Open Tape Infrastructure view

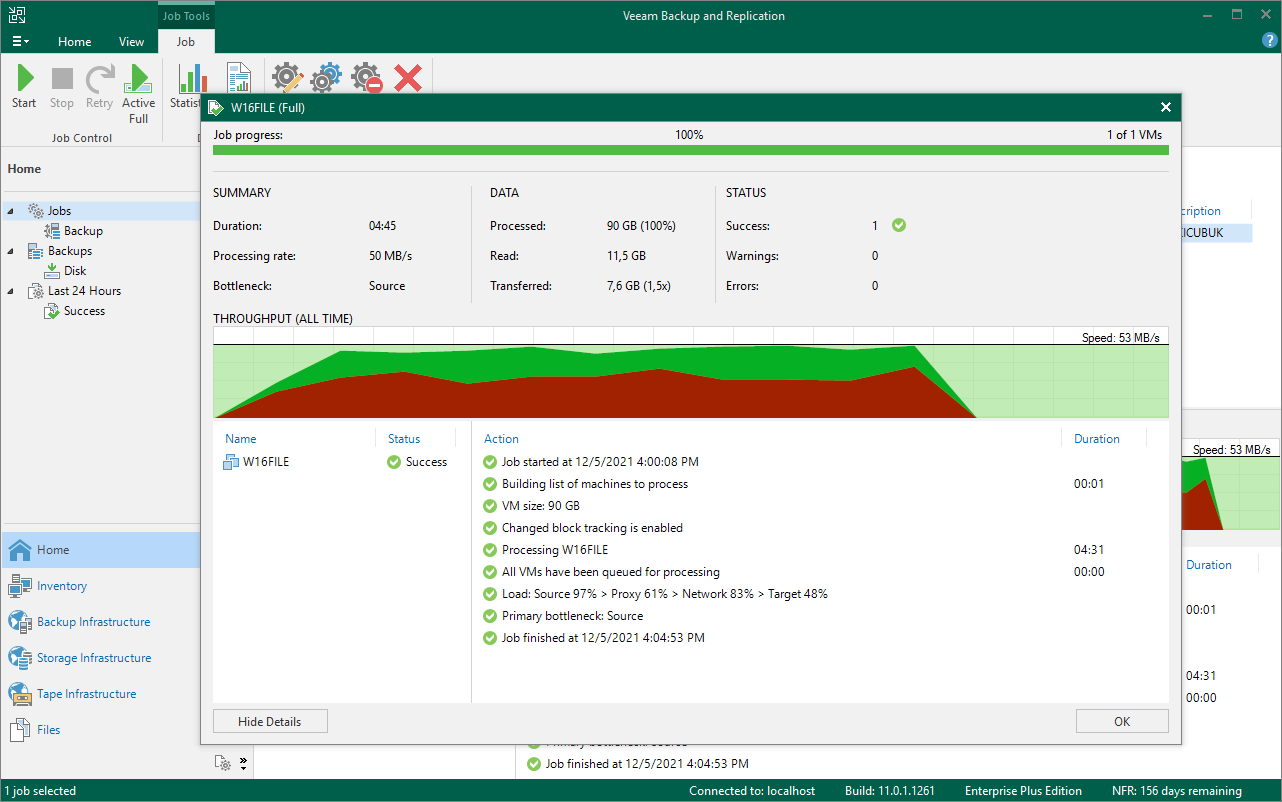86,694
